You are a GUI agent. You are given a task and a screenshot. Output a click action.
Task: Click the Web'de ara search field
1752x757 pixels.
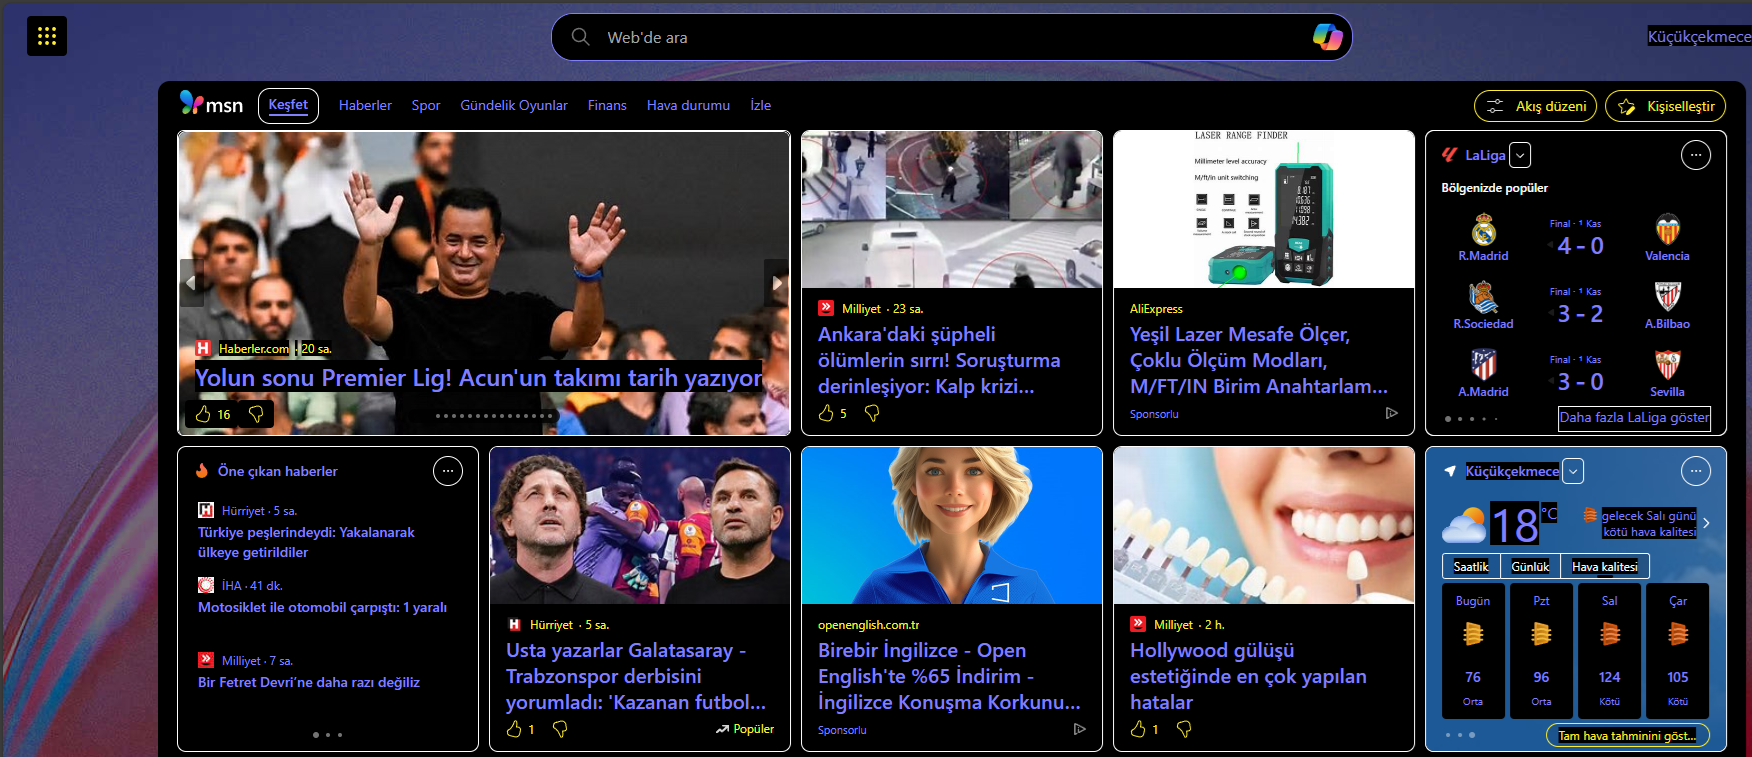[951, 37]
